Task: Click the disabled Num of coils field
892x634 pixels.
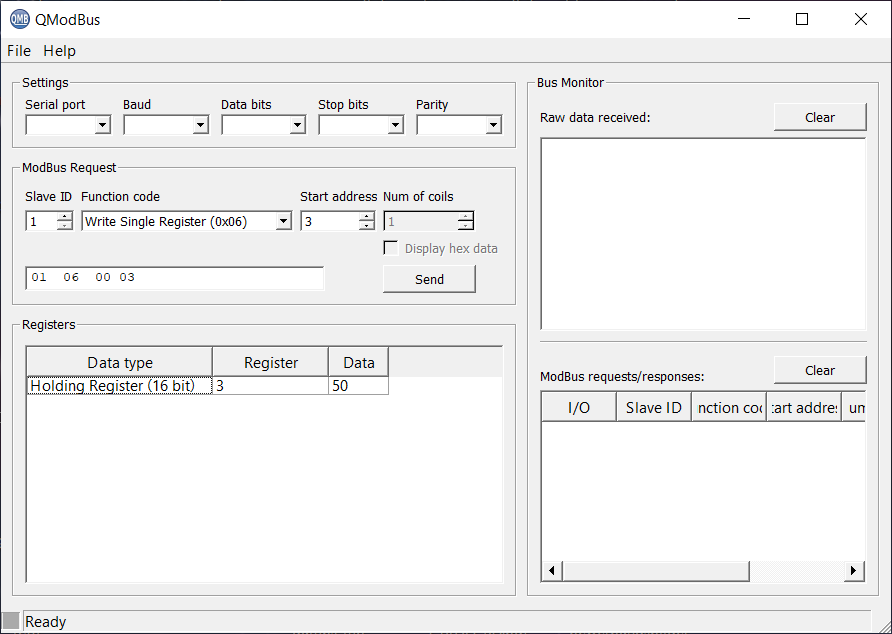Action: click(421, 221)
